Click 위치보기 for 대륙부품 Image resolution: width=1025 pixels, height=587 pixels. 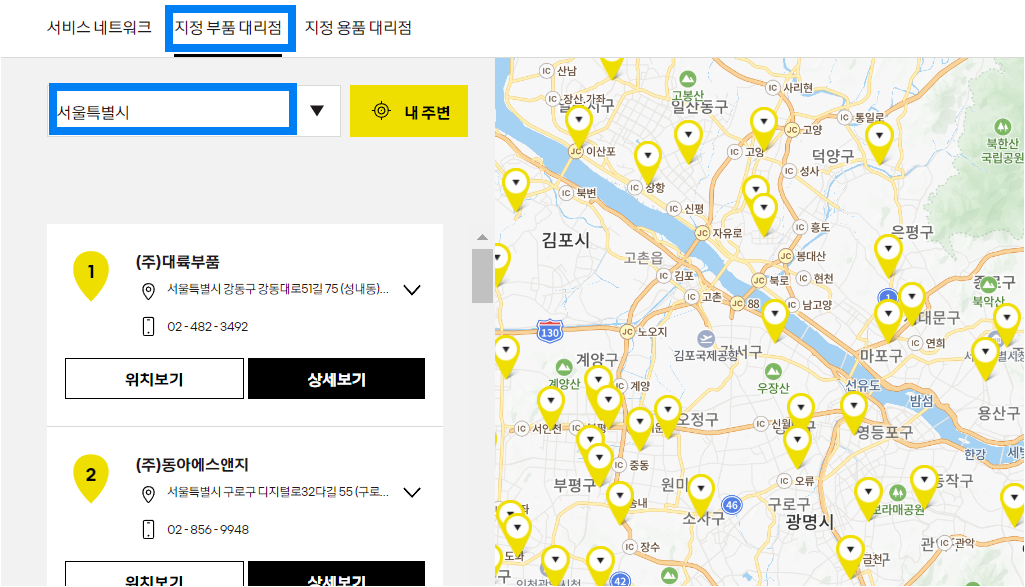(154, 378)
